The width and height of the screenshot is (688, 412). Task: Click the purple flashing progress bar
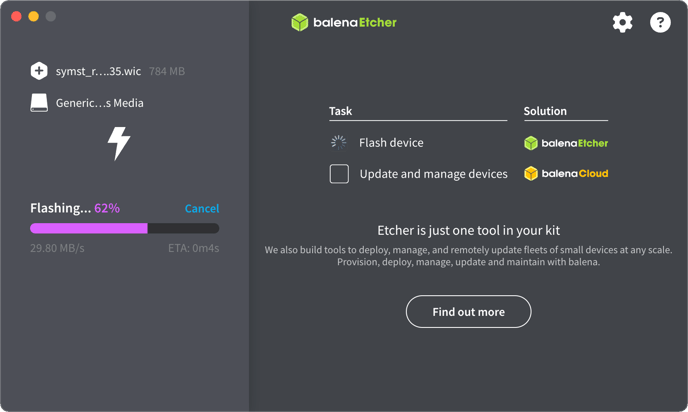coord(125,228)
